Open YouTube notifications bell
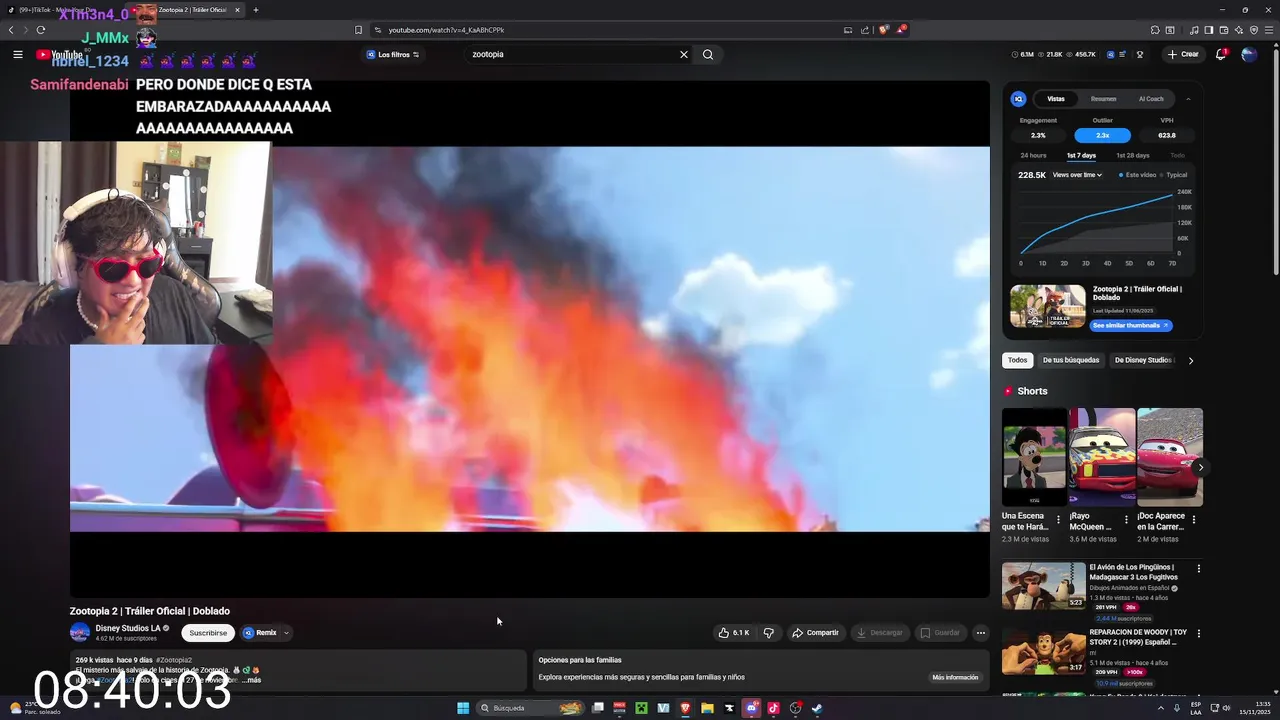This screenshot has height=720, width=1280. pos(1220,54)
